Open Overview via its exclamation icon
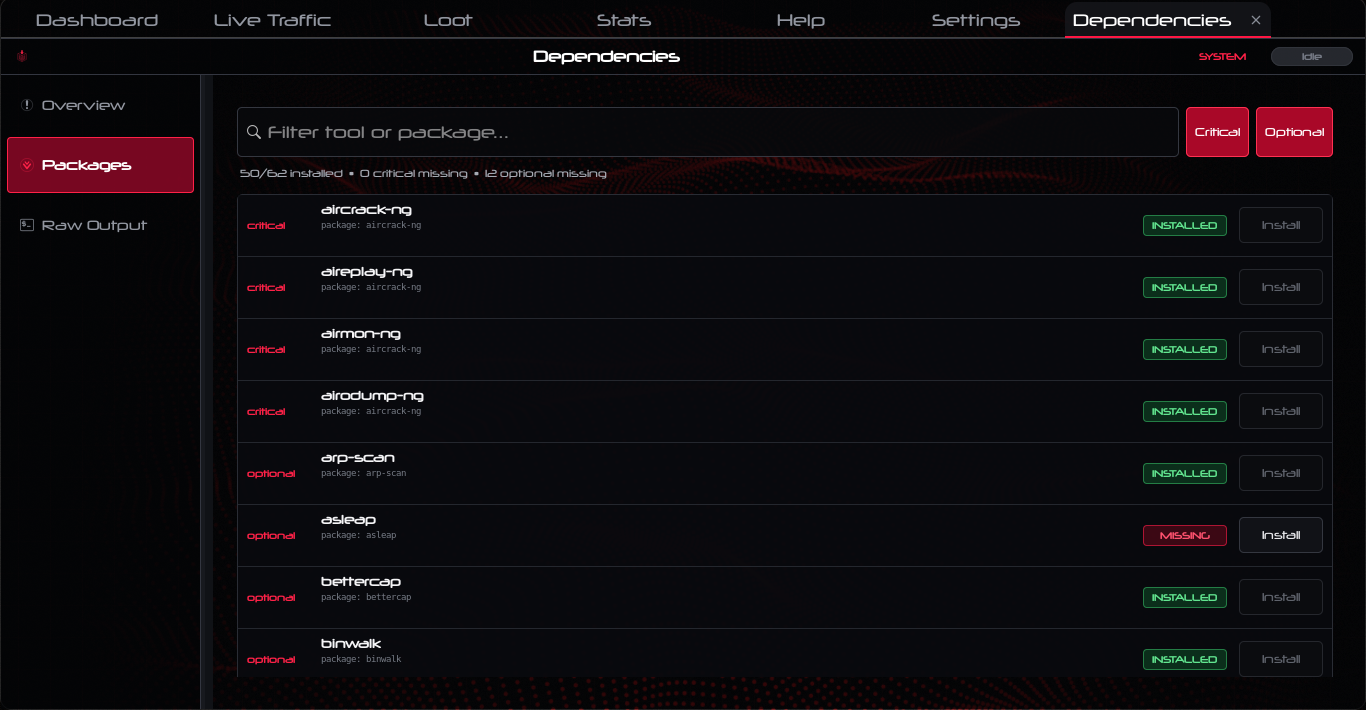 coord(27,105)
